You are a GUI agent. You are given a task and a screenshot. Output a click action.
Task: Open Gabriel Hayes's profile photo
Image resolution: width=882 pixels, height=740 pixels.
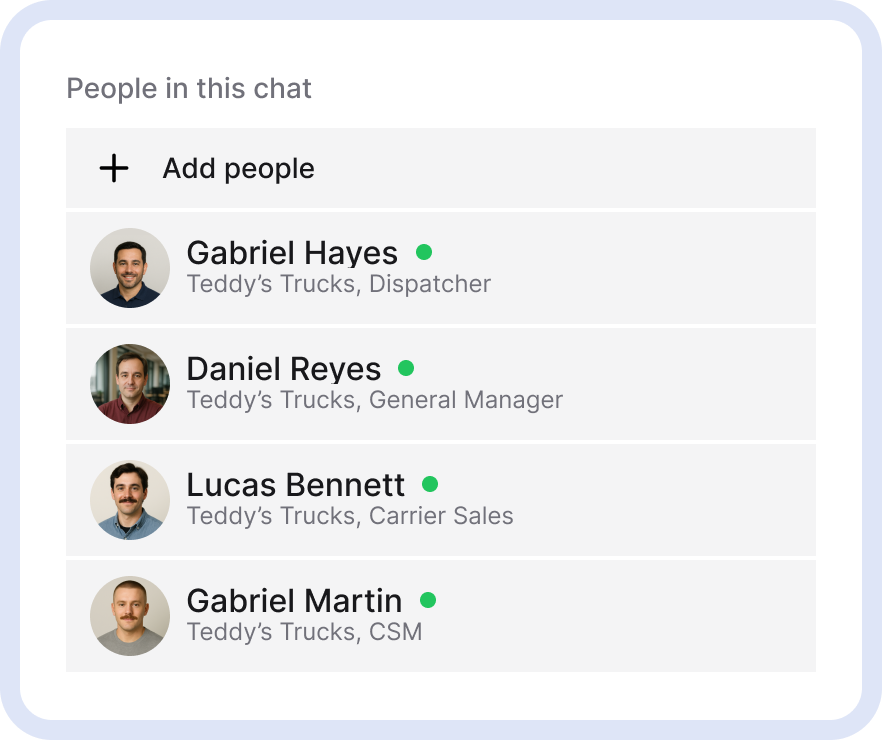coord(130,268)
